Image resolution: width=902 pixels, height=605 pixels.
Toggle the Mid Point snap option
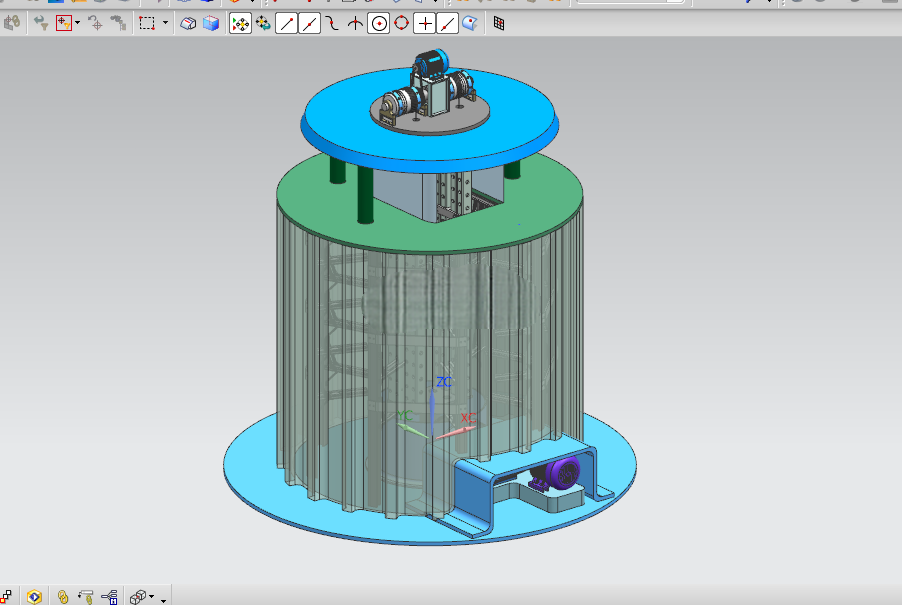pos(309,24)
